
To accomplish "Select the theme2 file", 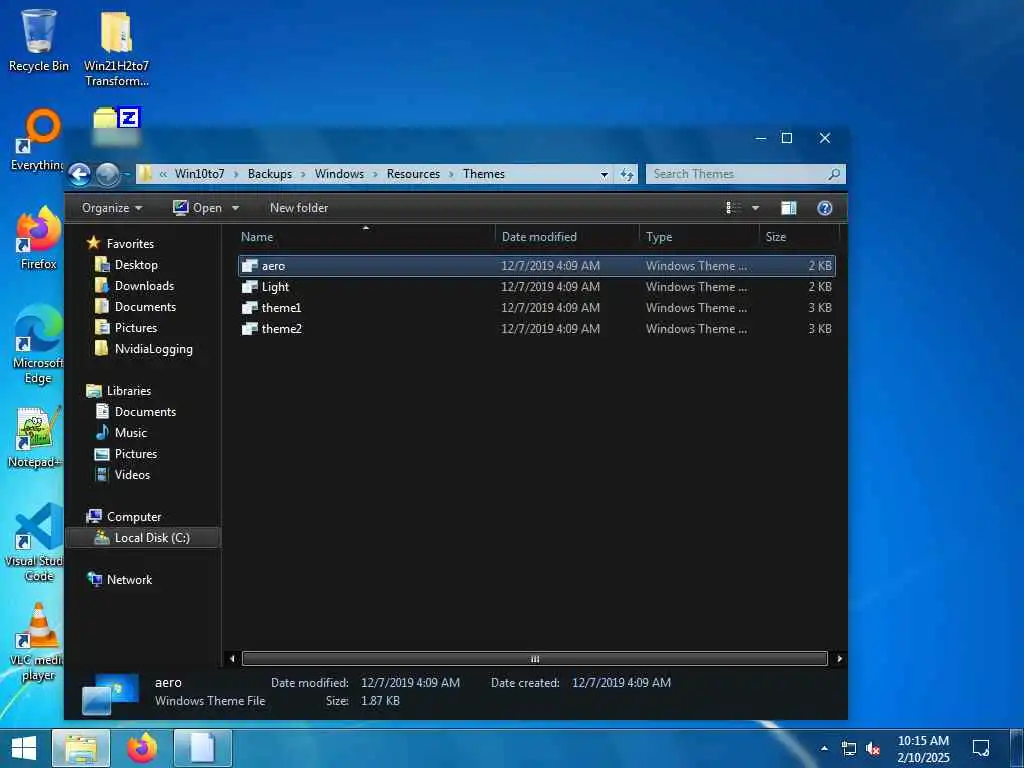I will pos(537,328).
